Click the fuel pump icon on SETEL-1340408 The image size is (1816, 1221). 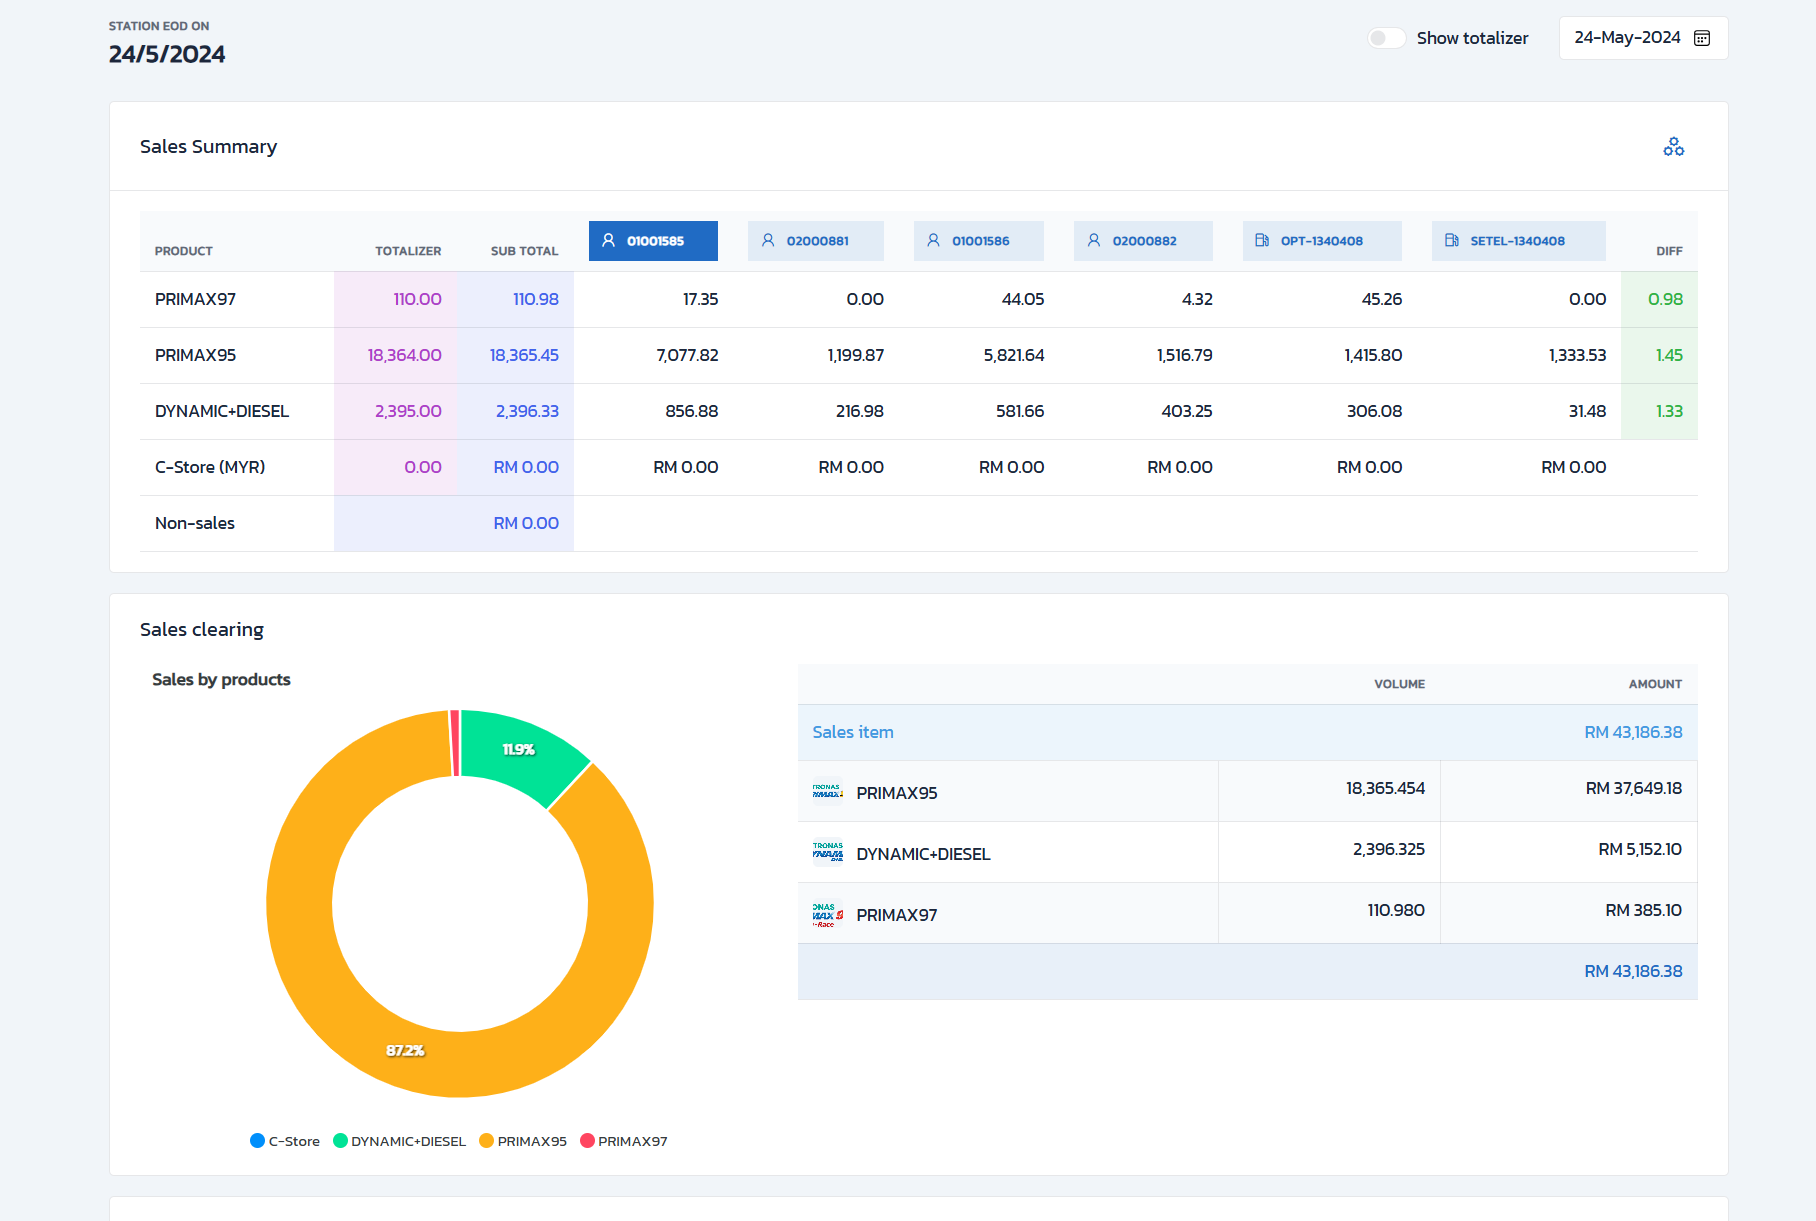[x=1451, y=241]
